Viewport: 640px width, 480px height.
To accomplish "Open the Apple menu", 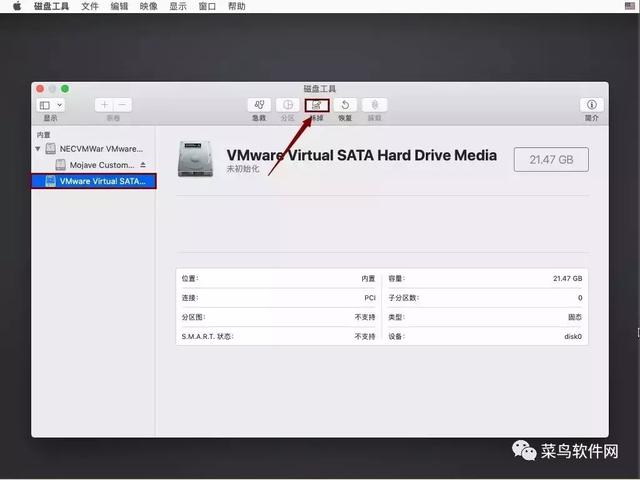I will click(x=17, y=6).
